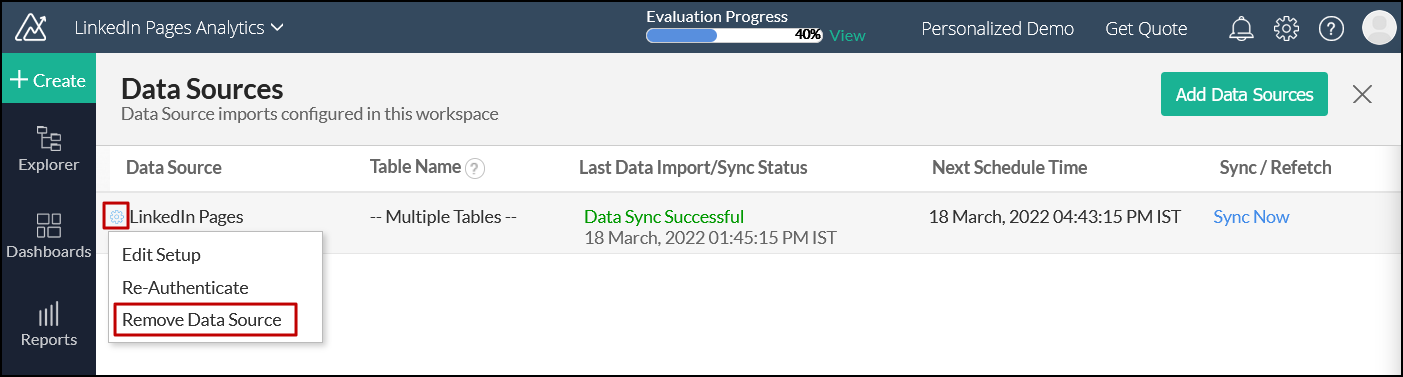This screenshot has height=377, width=1403.
Task: Open the help question mark icon
Action: pos(1331,29)
